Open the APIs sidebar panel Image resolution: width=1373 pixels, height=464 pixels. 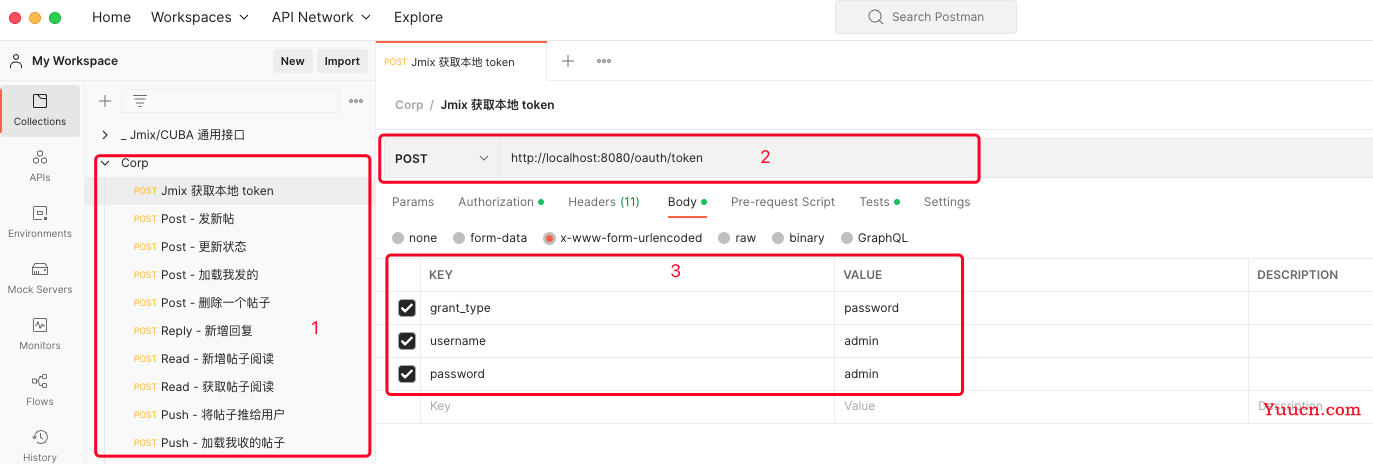pos(40,166)
